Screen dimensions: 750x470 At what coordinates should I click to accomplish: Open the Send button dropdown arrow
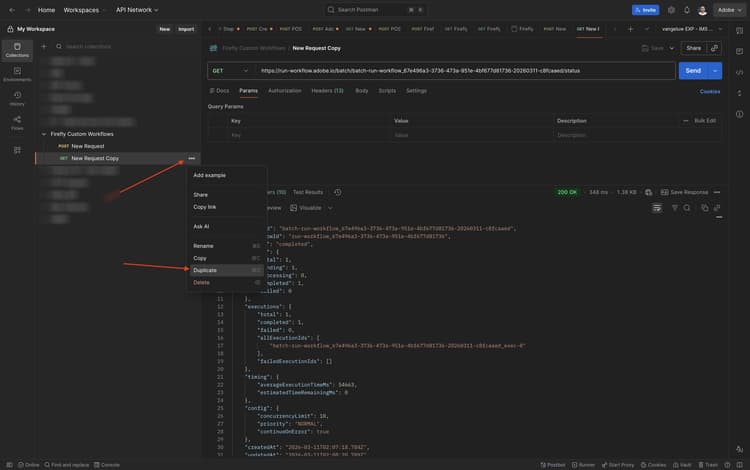715,71
